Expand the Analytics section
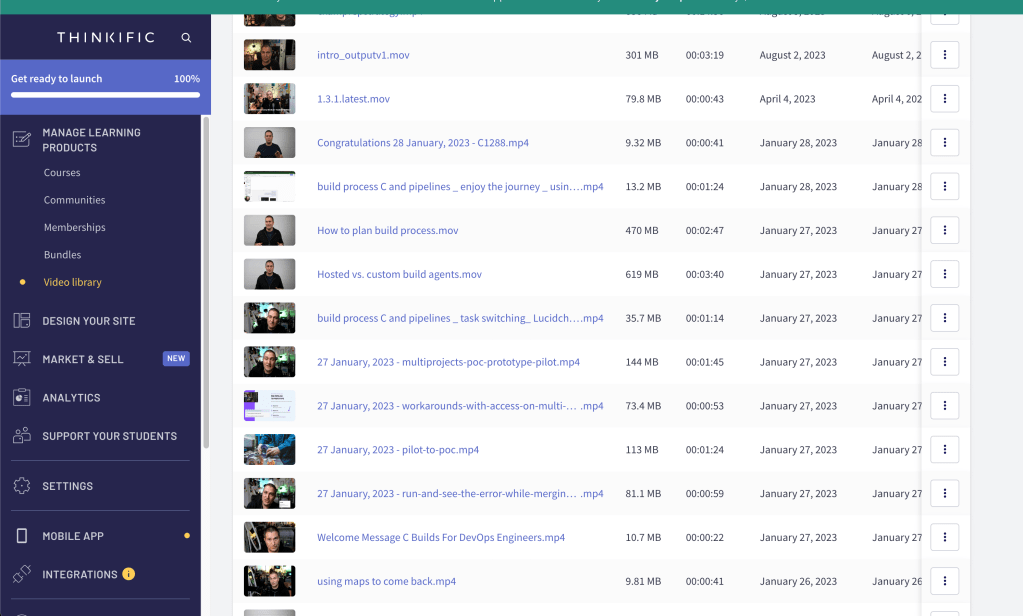Screen dimensions: 1023x616 pyautogui.click(x=71, y=397)
